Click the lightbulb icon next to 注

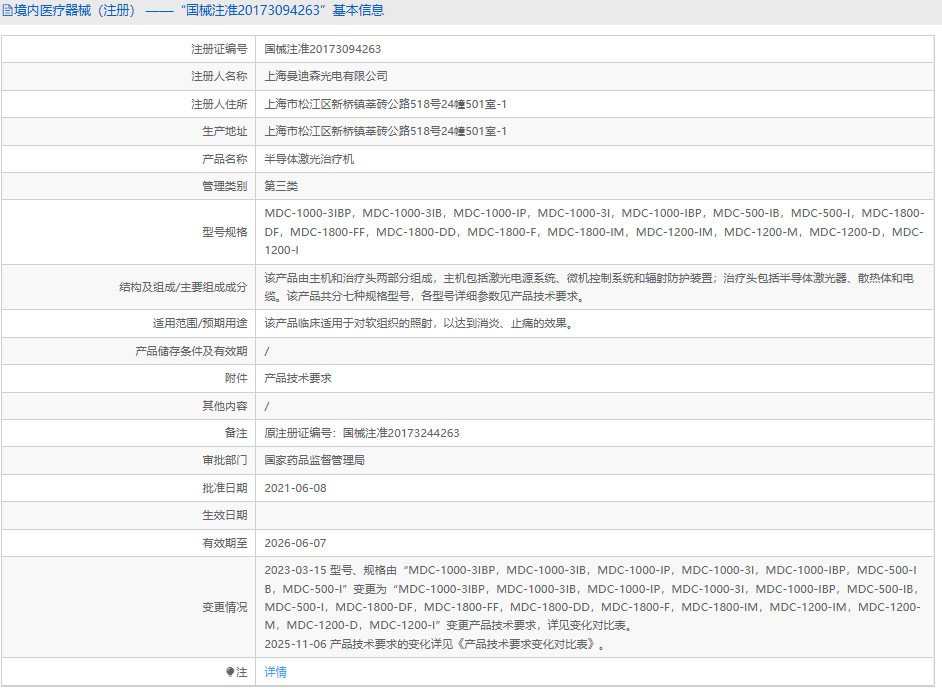[x=230, y=672]
